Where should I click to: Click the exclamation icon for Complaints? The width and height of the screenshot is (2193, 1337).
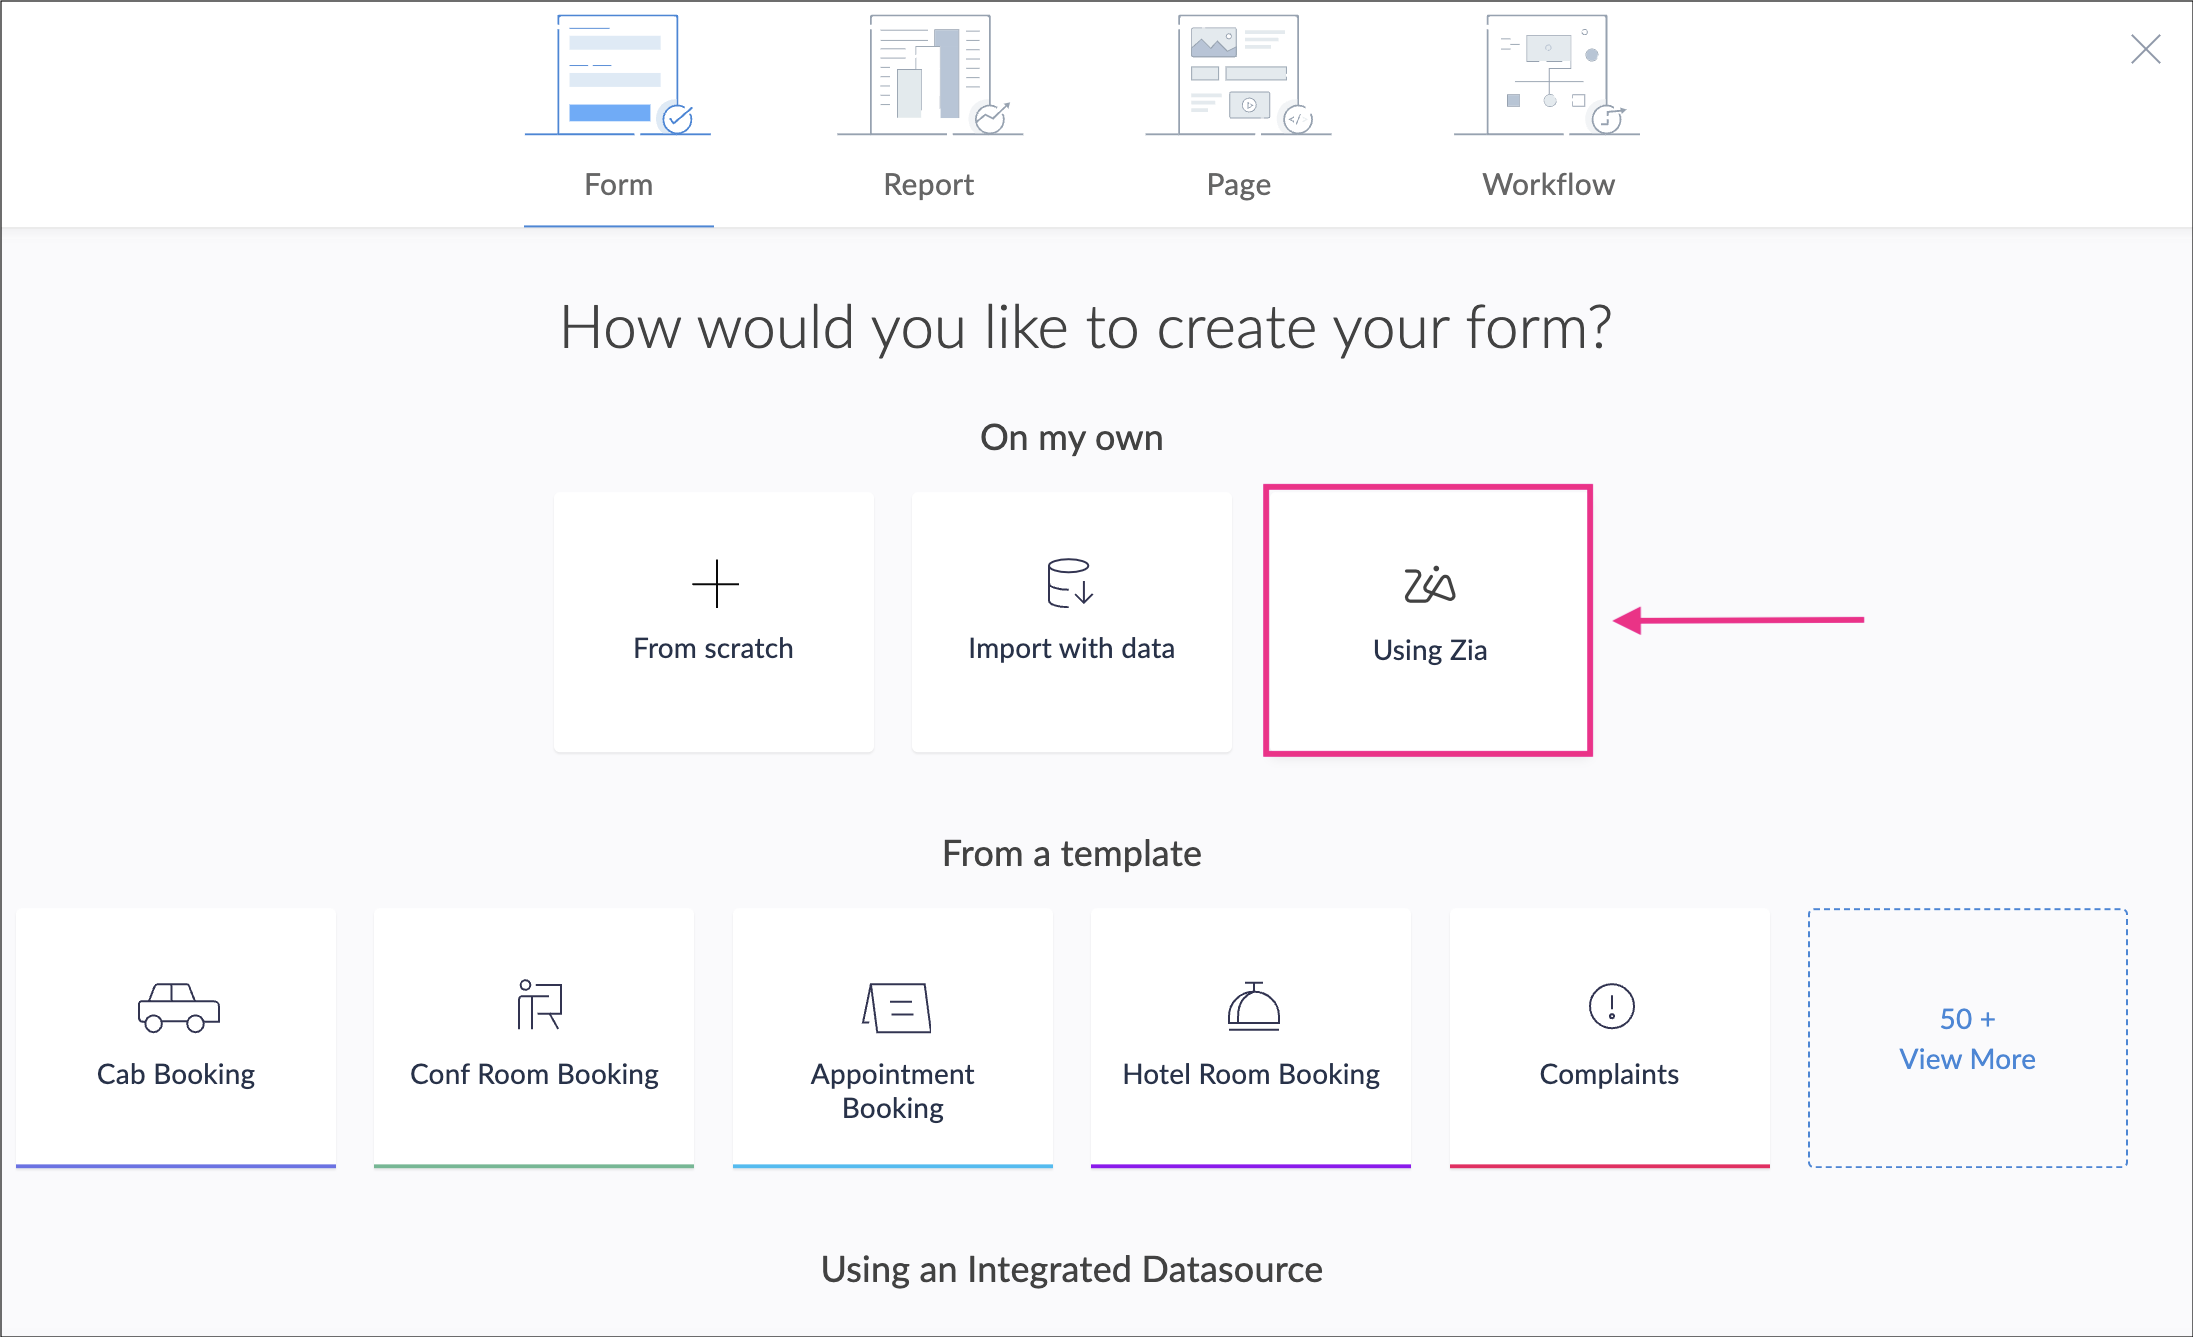point(1611,1006)
